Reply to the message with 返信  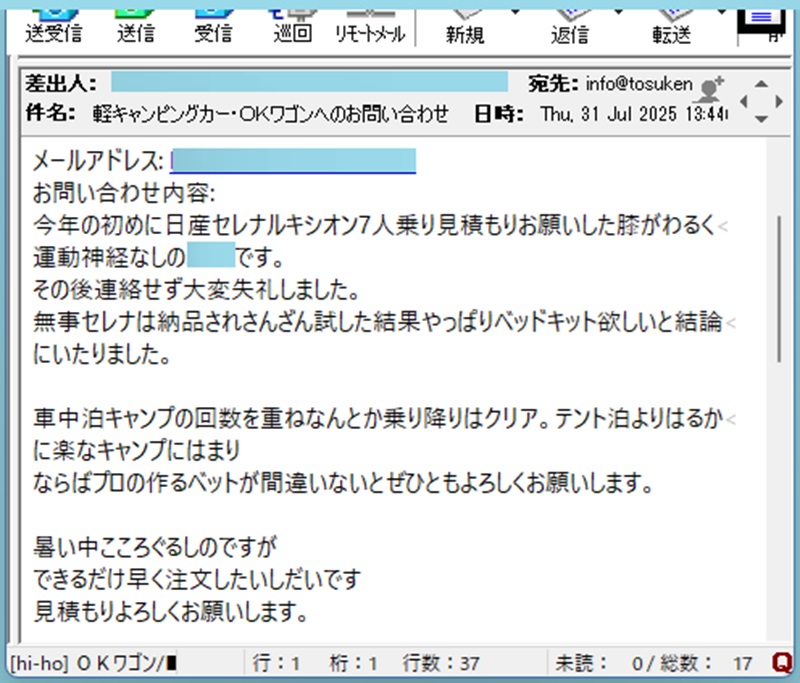click(x=569, y=24)
